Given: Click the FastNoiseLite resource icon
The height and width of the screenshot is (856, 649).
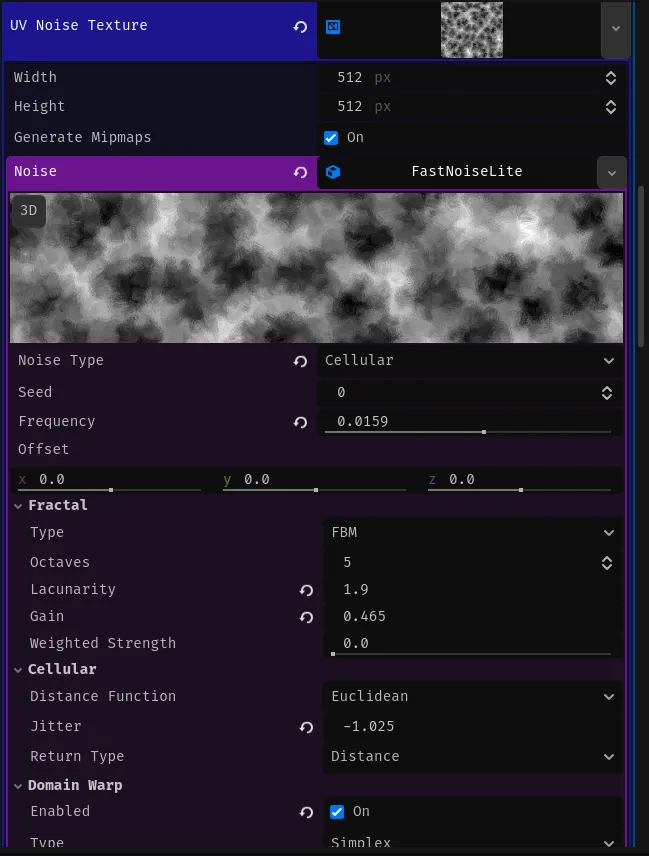Looking at the screenshot, I should click(335, 171).
